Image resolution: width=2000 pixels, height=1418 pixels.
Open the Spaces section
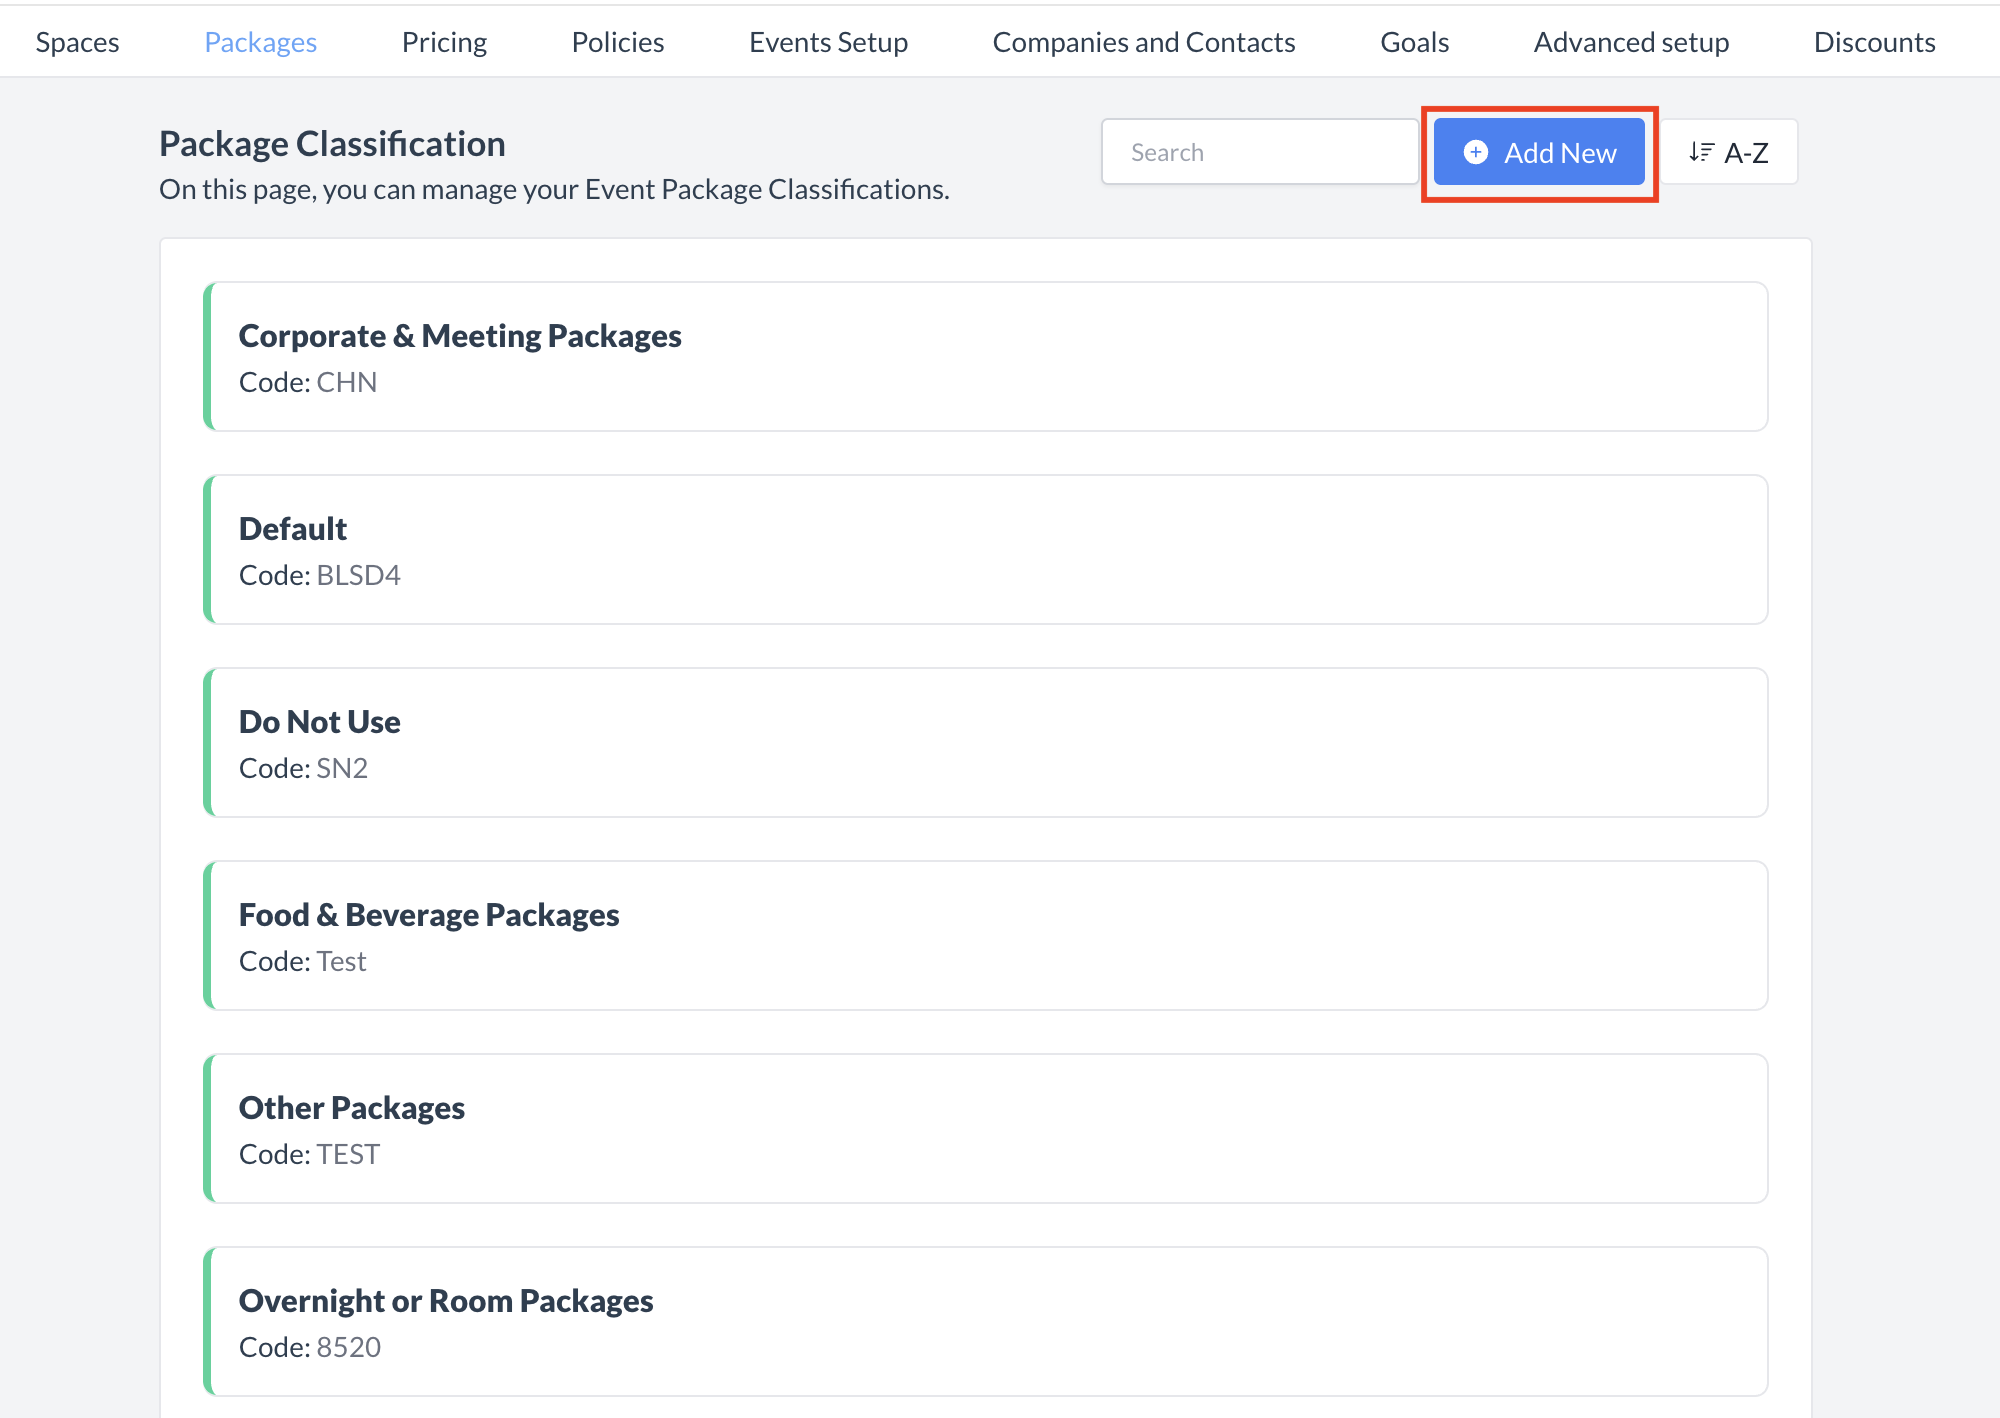coord(77,41)
